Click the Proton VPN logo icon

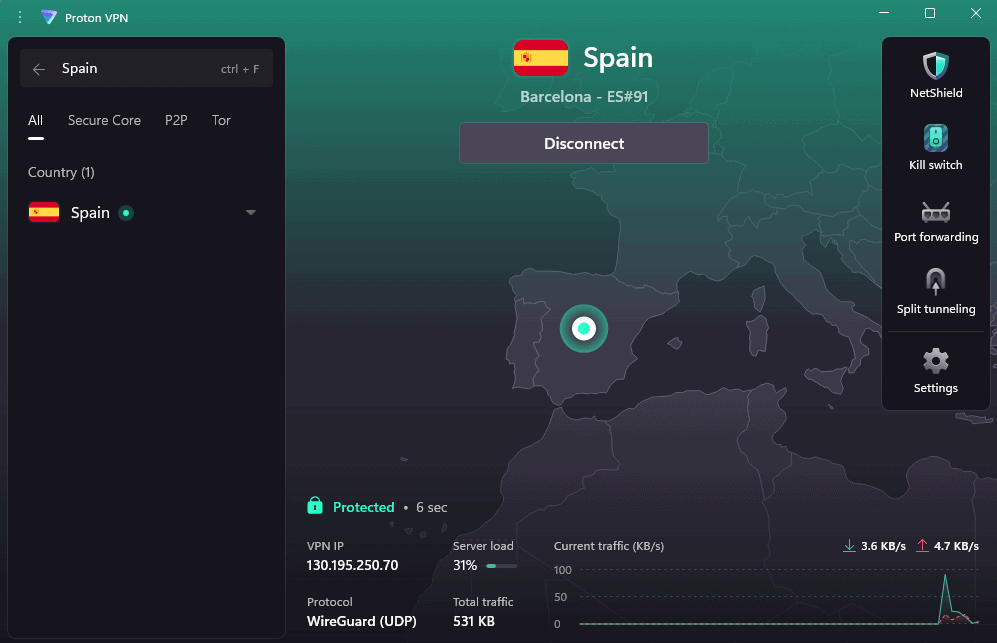coord(49,17)
